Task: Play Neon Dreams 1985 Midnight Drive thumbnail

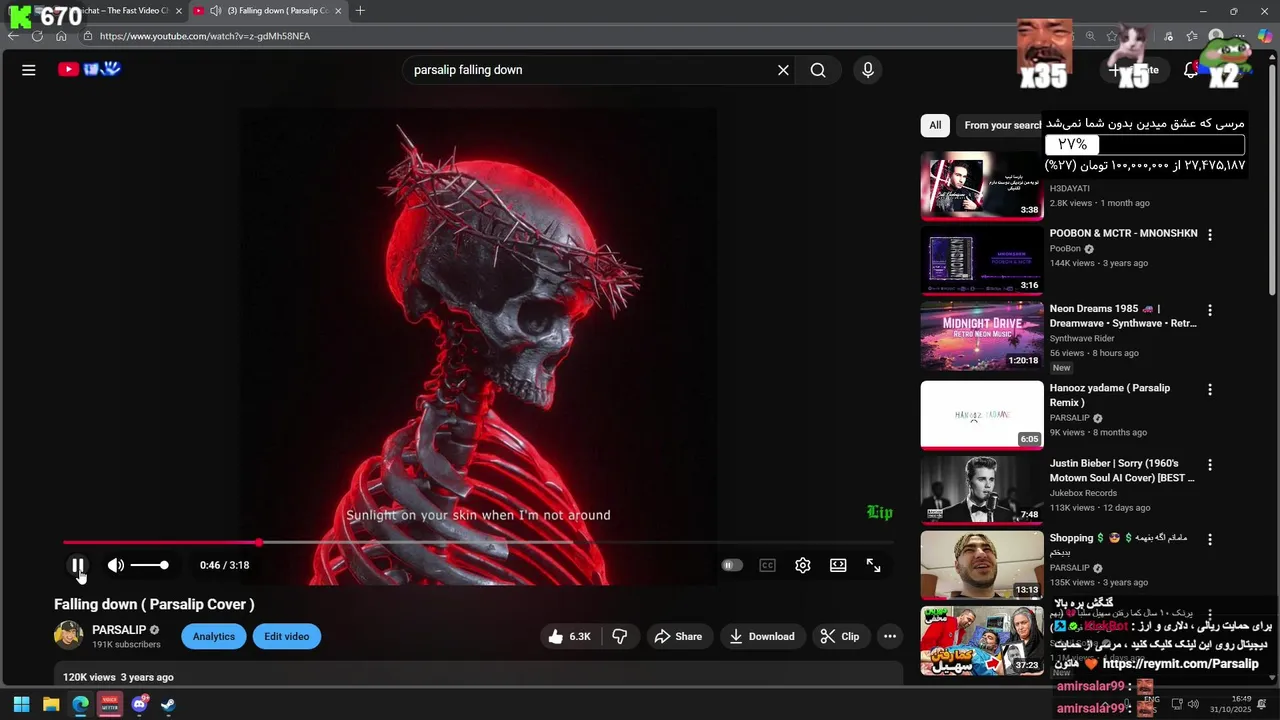Action: click(982, 335)
